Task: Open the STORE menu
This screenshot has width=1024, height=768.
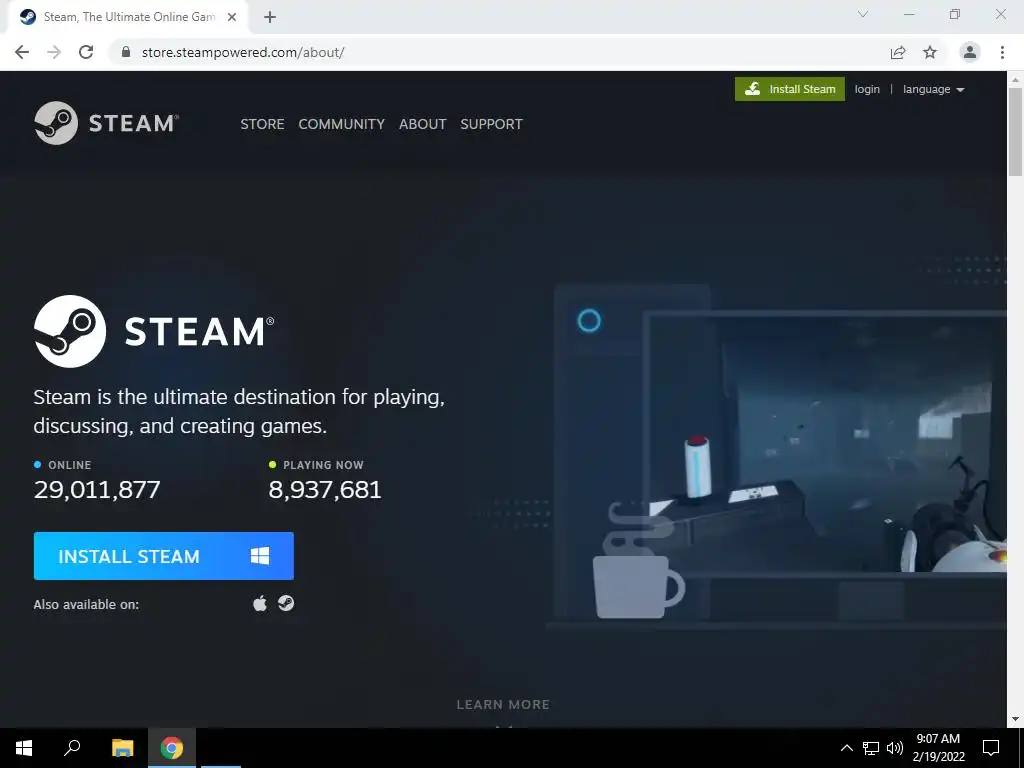Action: pos(263,124)
